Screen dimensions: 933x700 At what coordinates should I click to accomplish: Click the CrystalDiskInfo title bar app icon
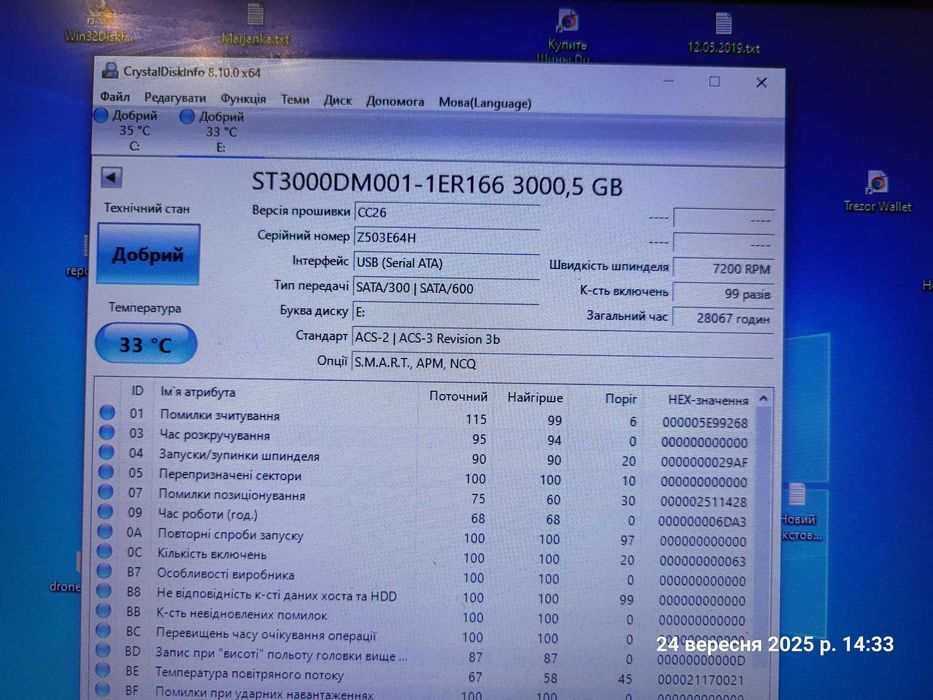click(110, 71)
